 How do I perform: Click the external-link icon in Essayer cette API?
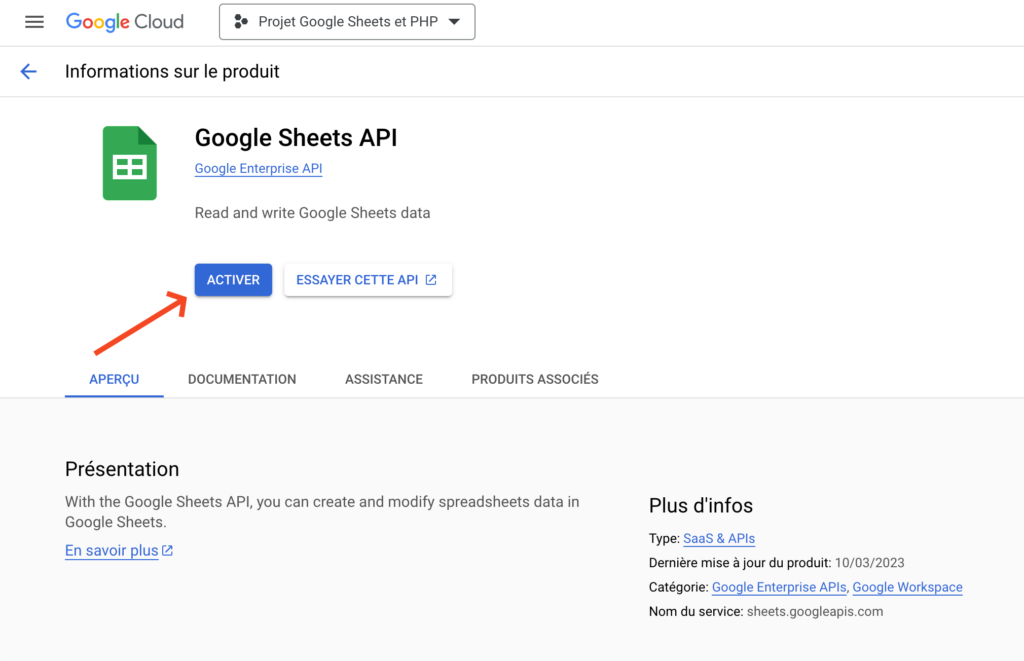[x=431, y=280]
